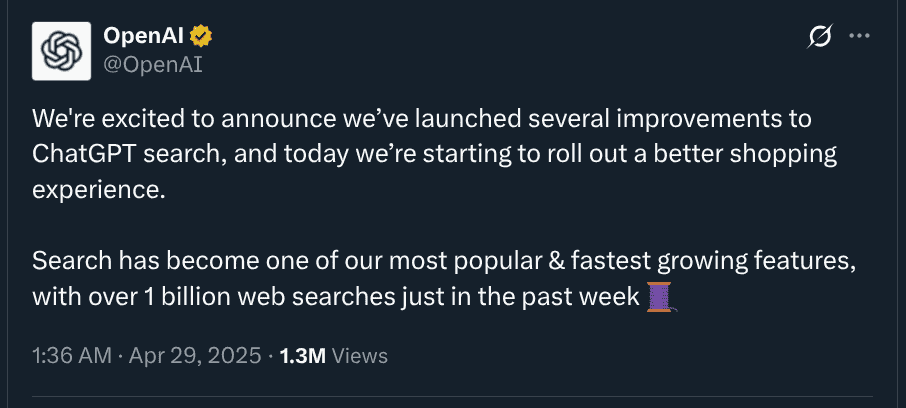Viewport: 906px width, 408px height.
Task: Click "We're excited to announce" opening text
Action: coord(160,119)
